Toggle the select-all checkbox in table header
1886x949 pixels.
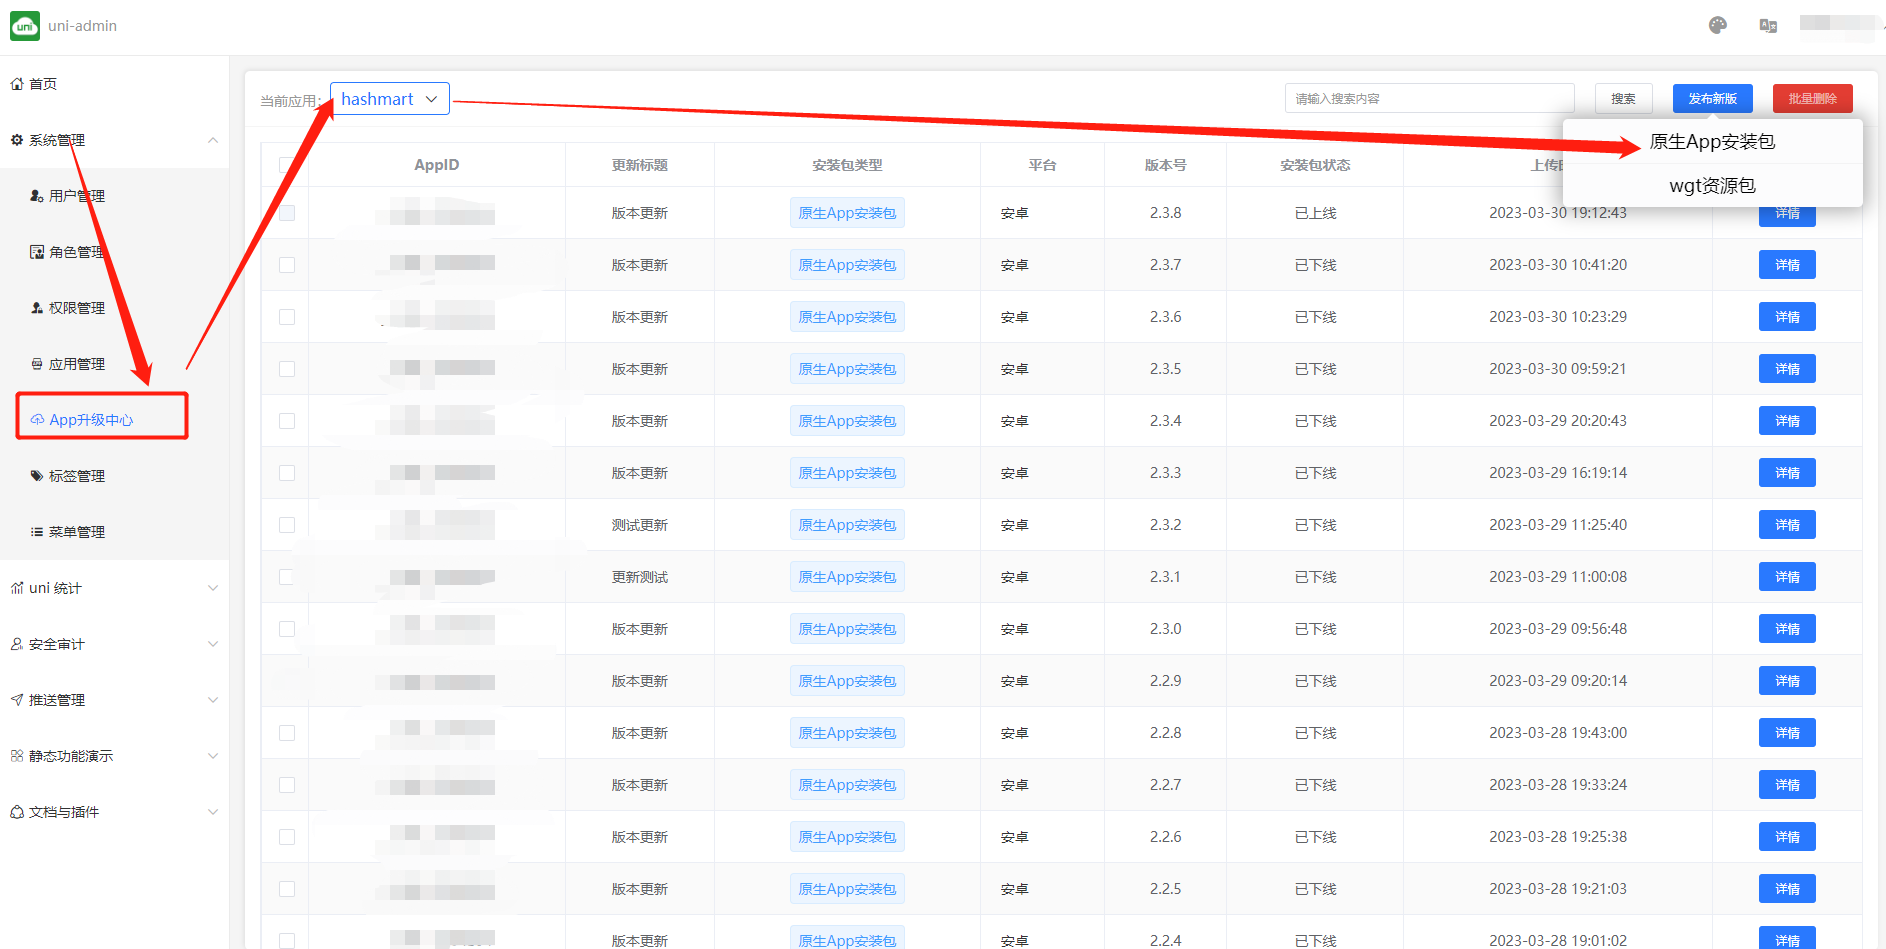point(287,165)
